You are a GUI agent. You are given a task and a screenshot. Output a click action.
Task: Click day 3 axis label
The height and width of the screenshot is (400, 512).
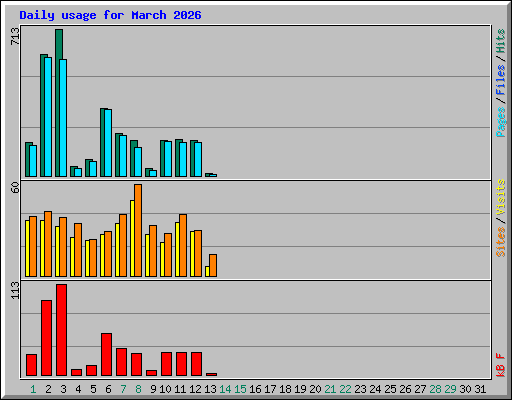pos(63,389)
